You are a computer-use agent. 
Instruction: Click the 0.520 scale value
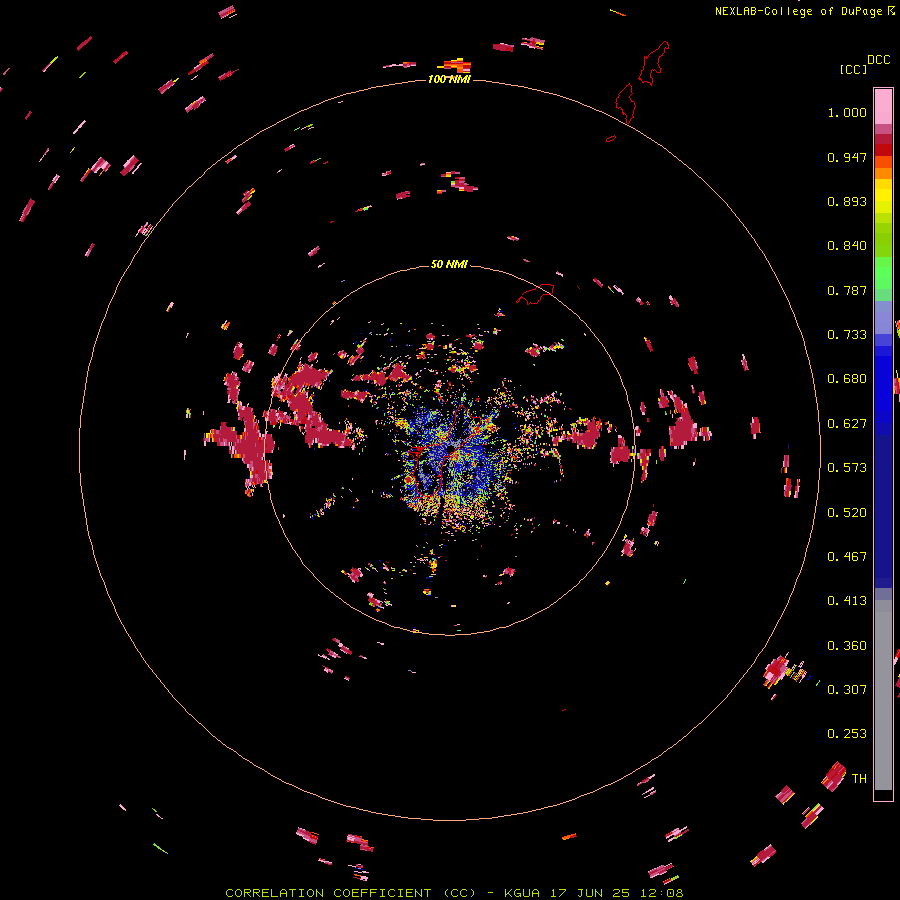[847, 513]
